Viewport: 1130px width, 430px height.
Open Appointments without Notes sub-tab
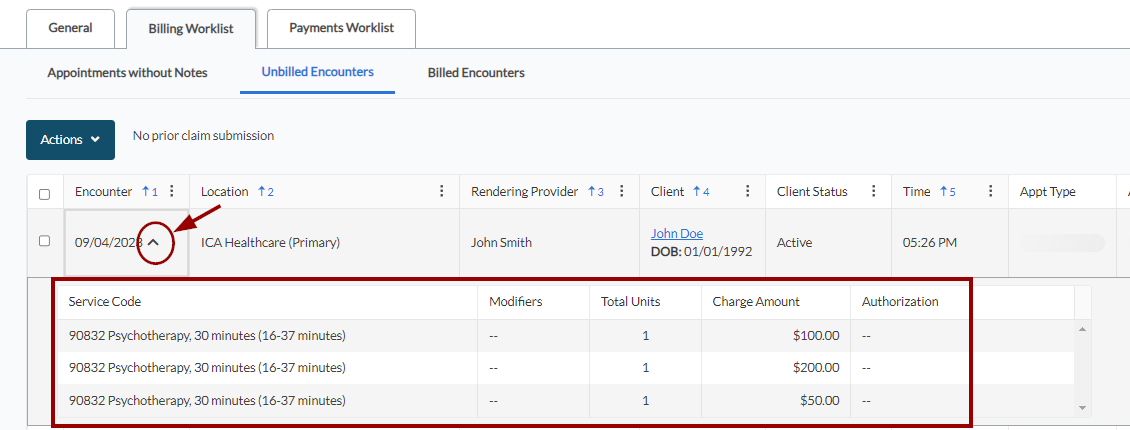(x=127, y=73)
